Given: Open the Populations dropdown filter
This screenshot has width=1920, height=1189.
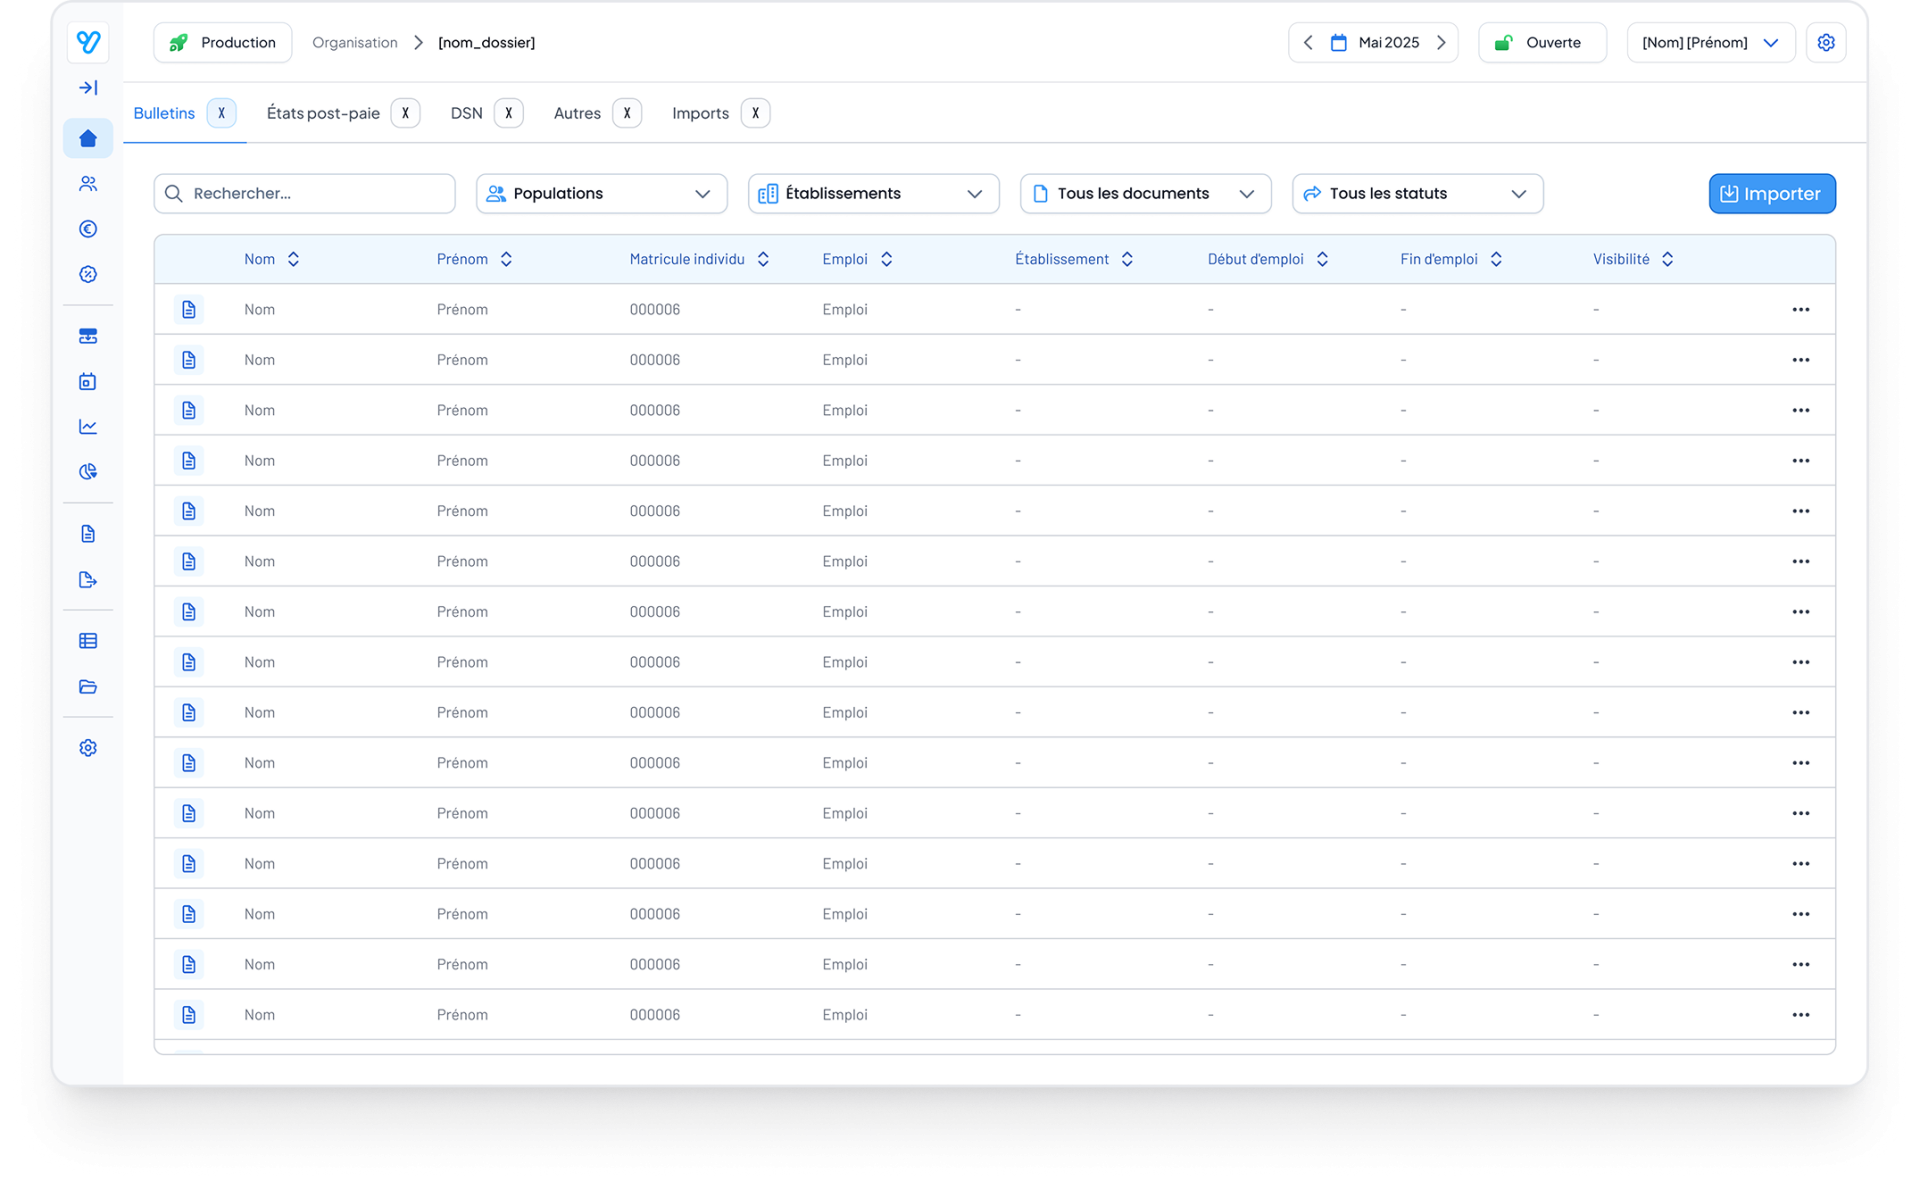Looking at the screenshot, I should click(601, 194).
